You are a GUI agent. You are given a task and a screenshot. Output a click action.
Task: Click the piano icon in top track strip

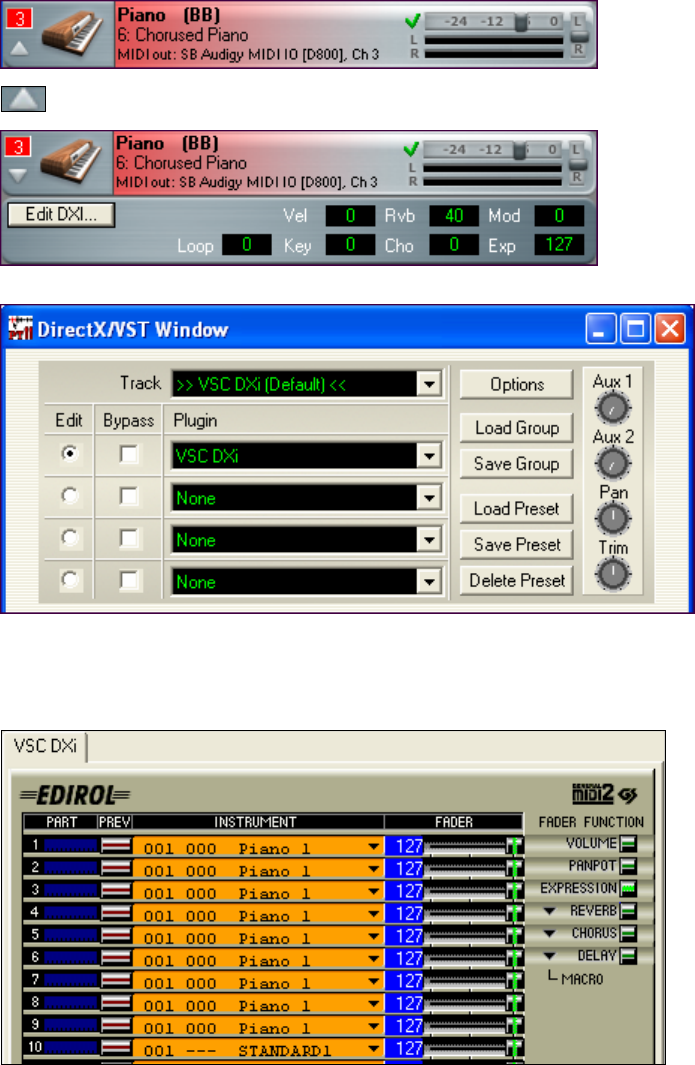[x=71, y=33]
